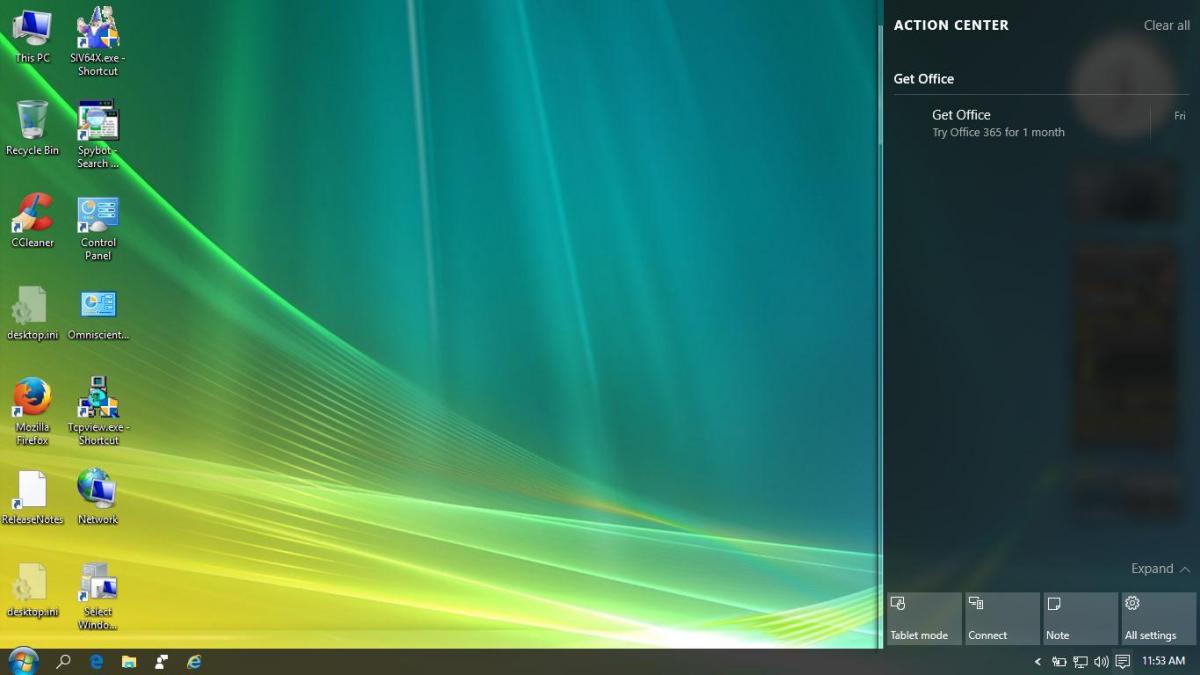Select the Recycle Bin icon
The height and width of the screenshot is (675, 1200).
coord(32,128)
